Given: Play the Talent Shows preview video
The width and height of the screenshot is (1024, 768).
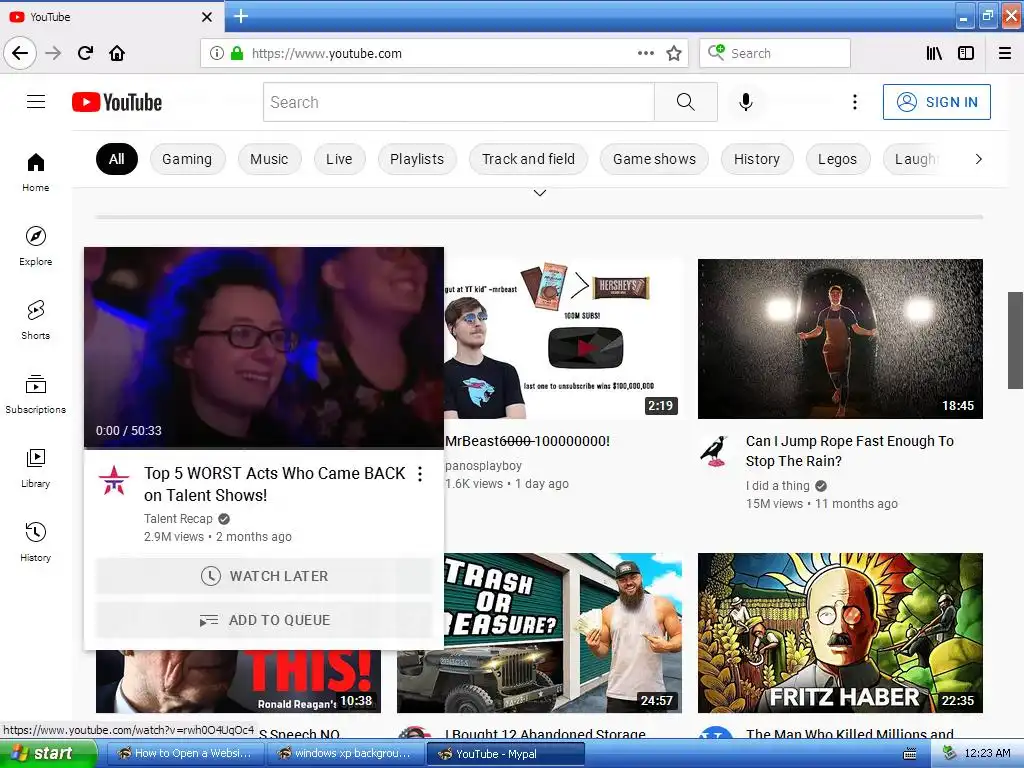Looking at the screenshot, I should [x=264, y=347].
